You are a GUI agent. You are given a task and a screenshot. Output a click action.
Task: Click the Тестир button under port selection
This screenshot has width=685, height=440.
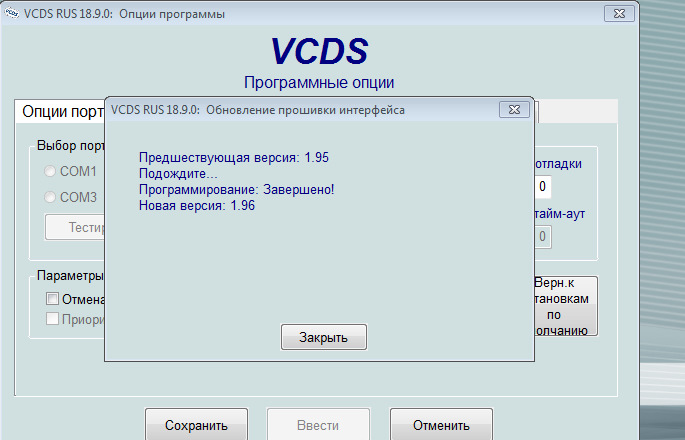coord(75,227)
